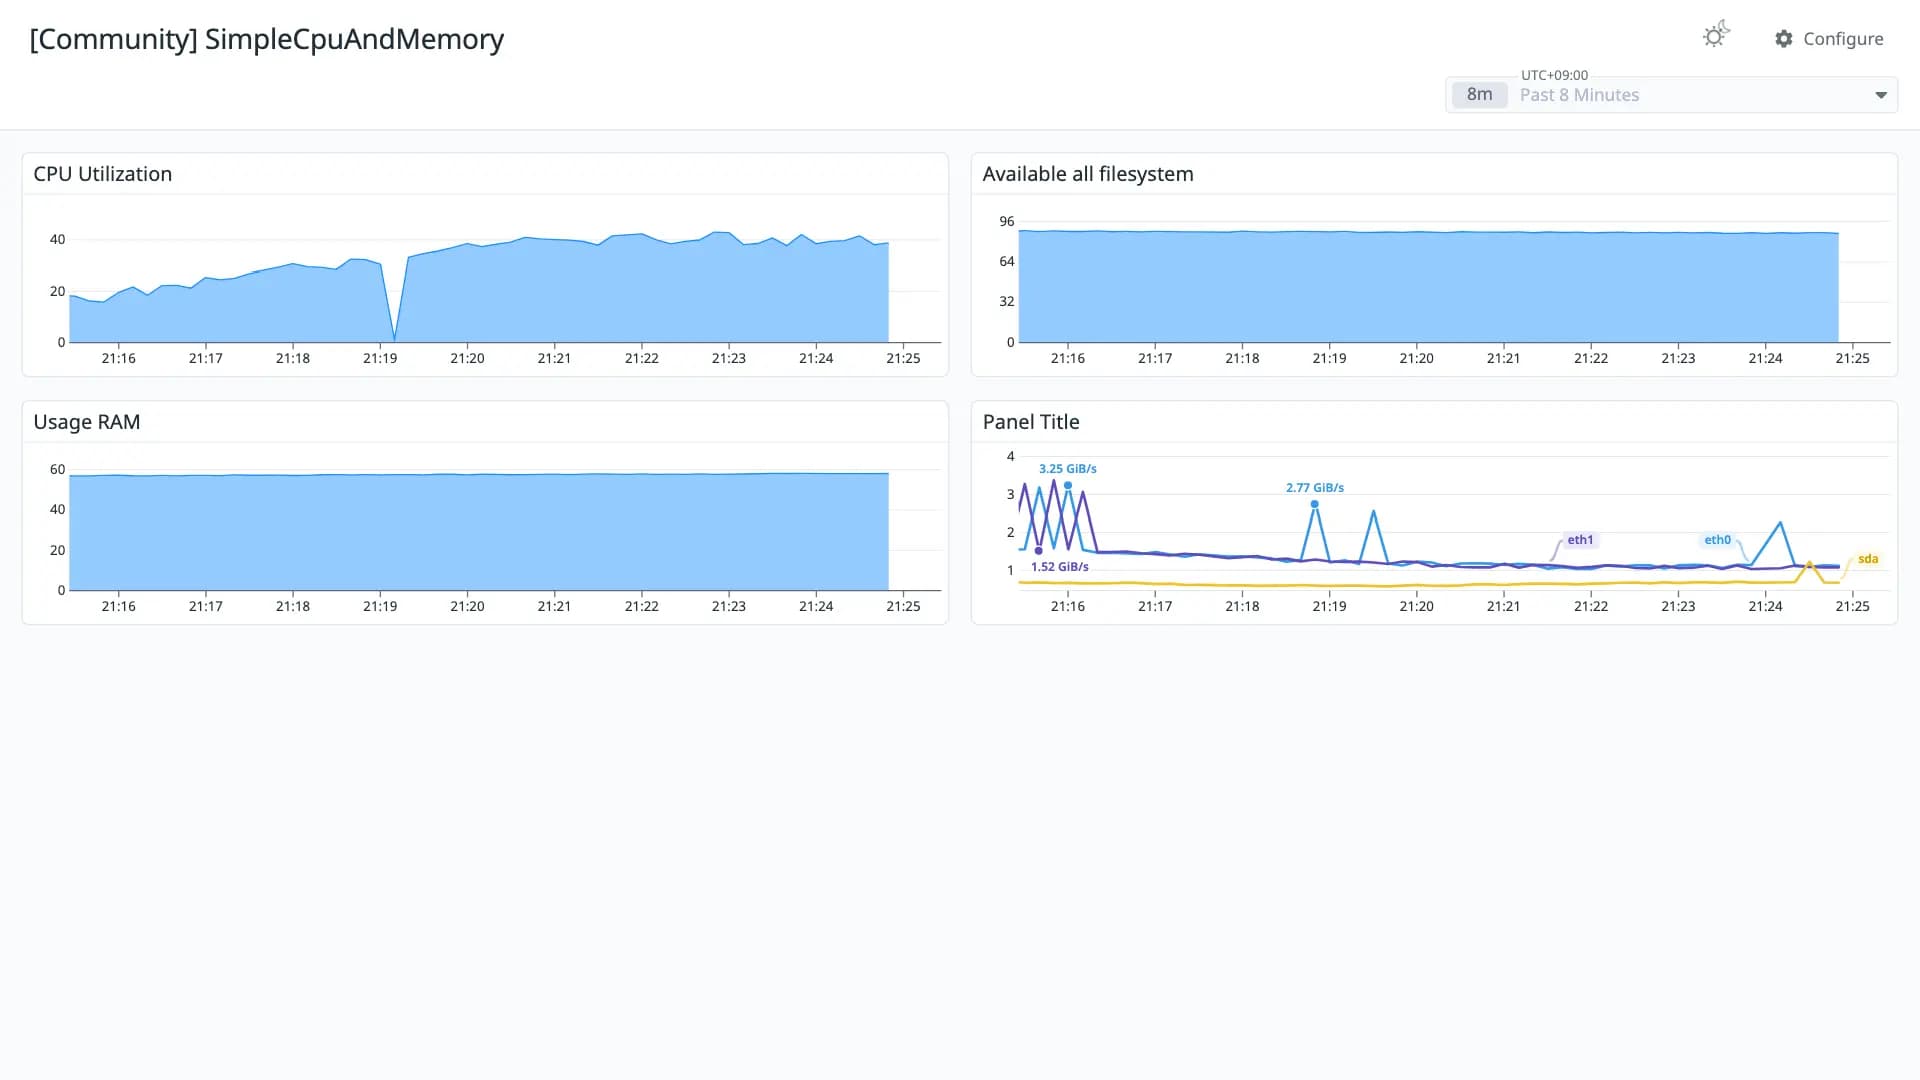Screen dimensions: 1920x1080
Task: Select the CPU Utilization panel title
Action: 103,174
